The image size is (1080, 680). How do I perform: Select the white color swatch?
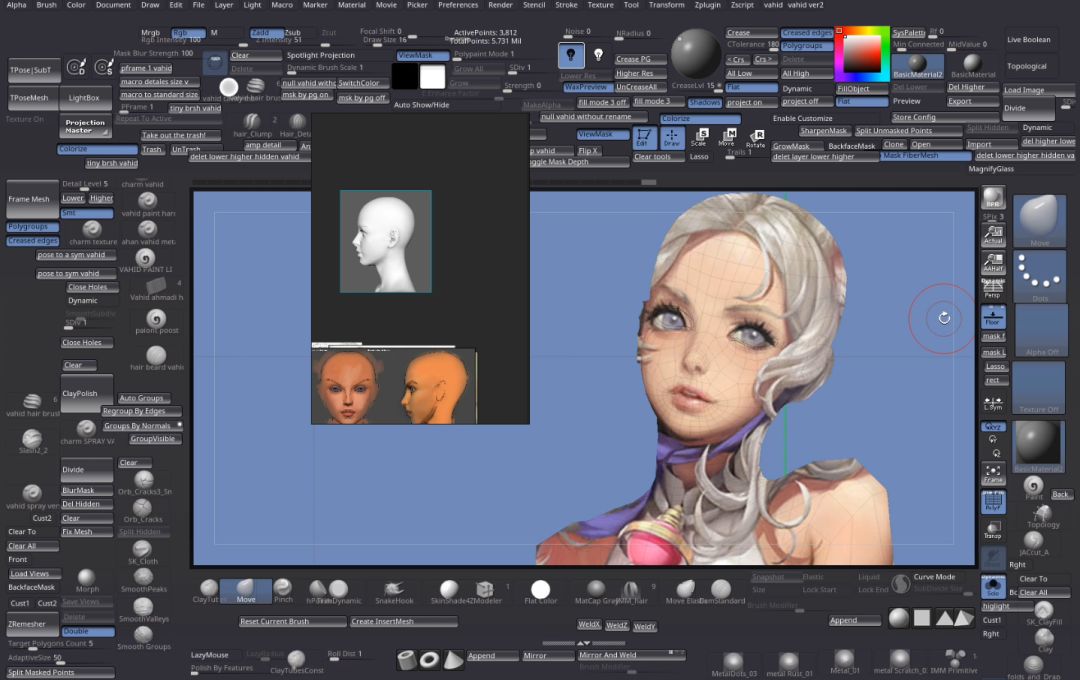pos(433,76)
